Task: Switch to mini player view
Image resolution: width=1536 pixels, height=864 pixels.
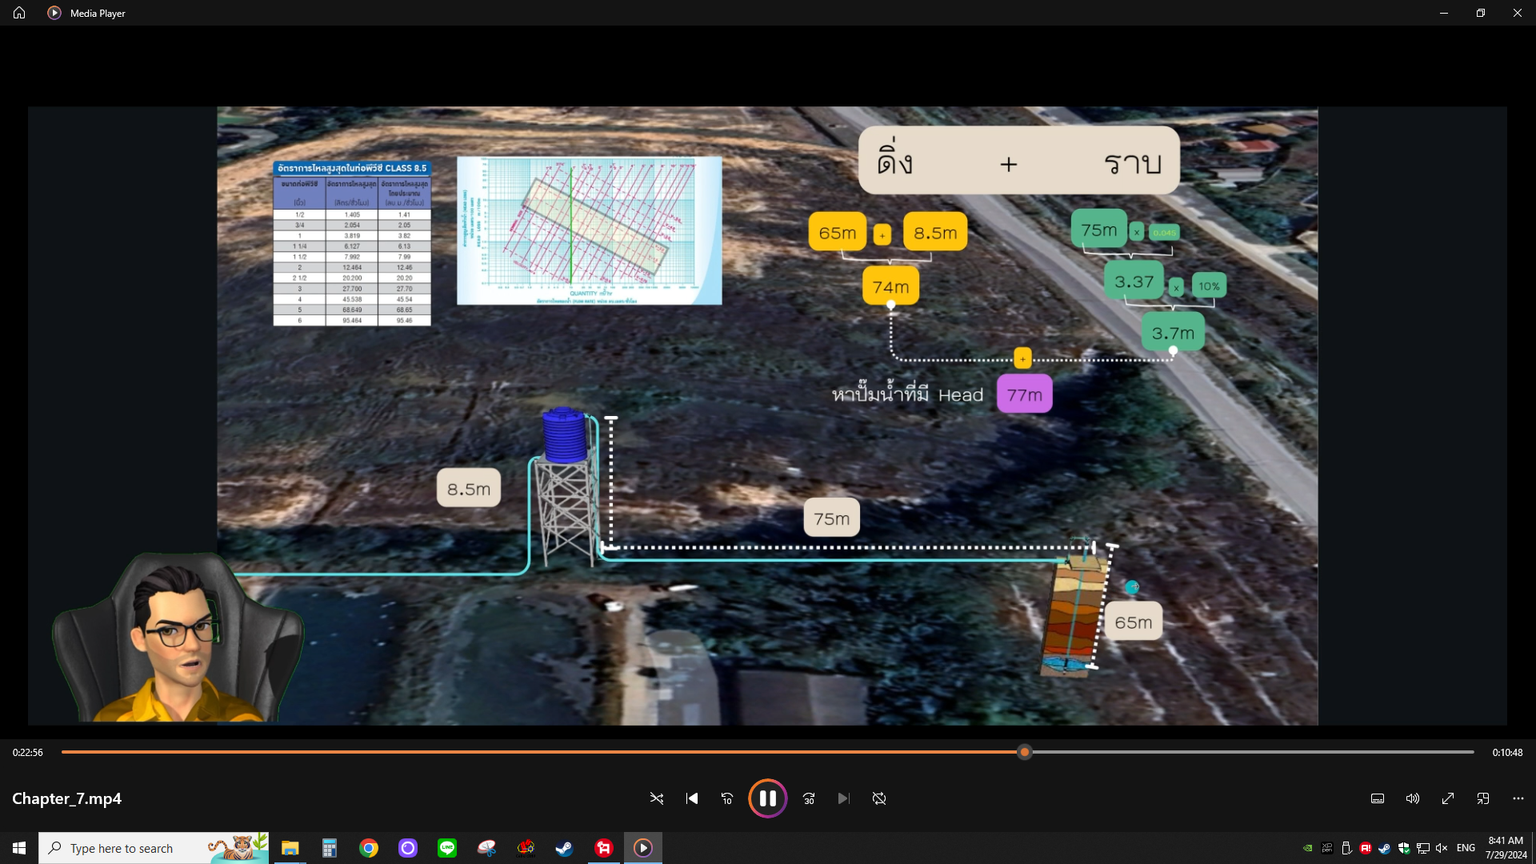Action: (x=1483, y=798)
